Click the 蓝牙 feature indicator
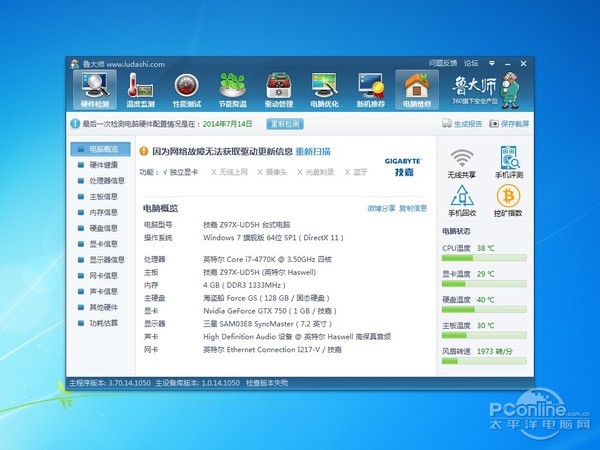Viewport: 600px width, 450px height. coord(356,172)
